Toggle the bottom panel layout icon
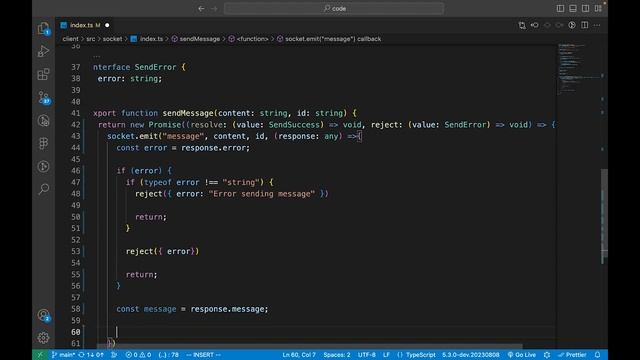The width and height of the screenshot is (640, 360). click(573, 8)
